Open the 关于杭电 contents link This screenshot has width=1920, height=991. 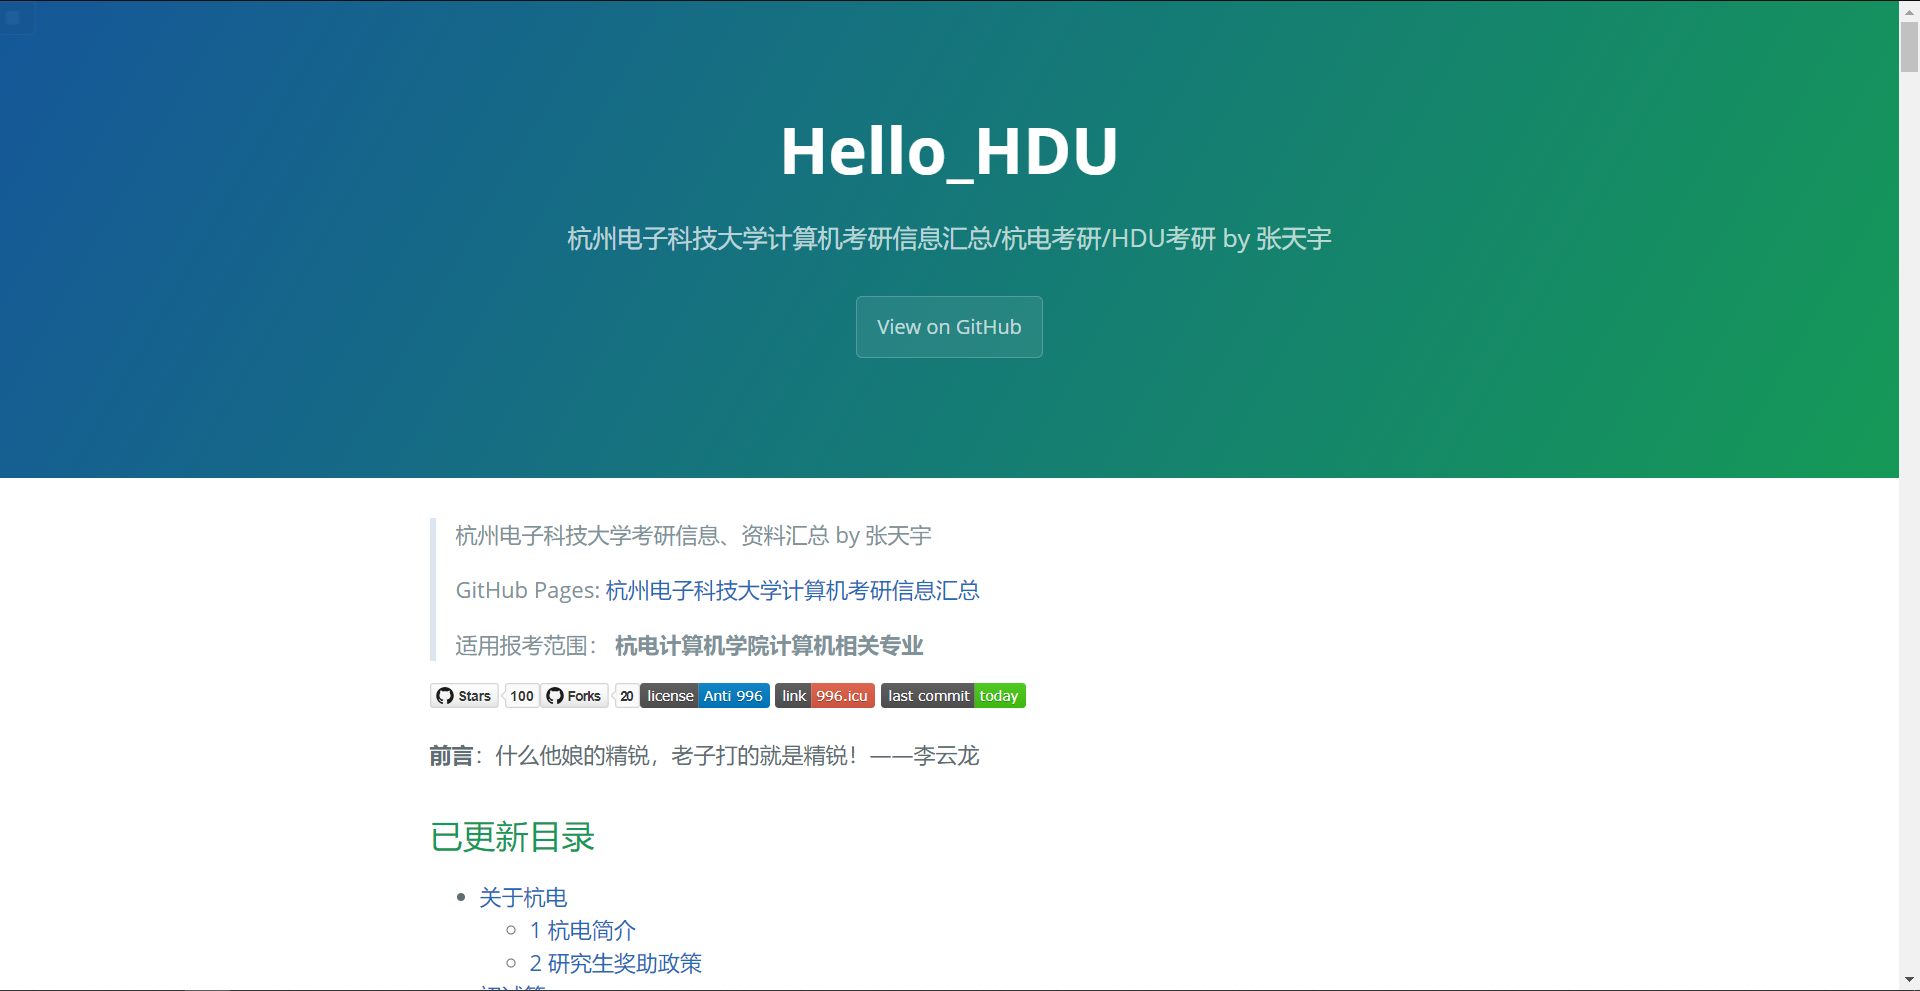pos(523,898)
